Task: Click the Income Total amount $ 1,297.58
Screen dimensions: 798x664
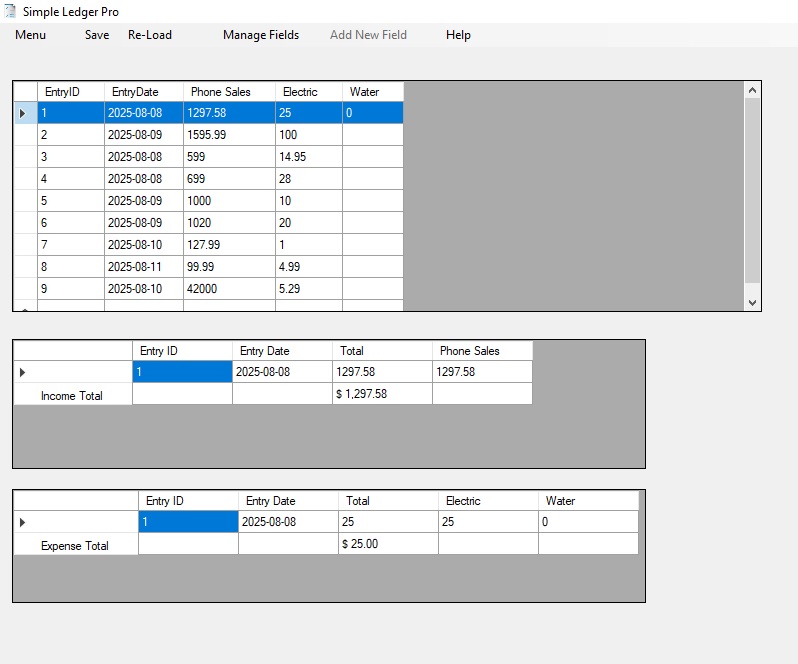Action: 381,394
